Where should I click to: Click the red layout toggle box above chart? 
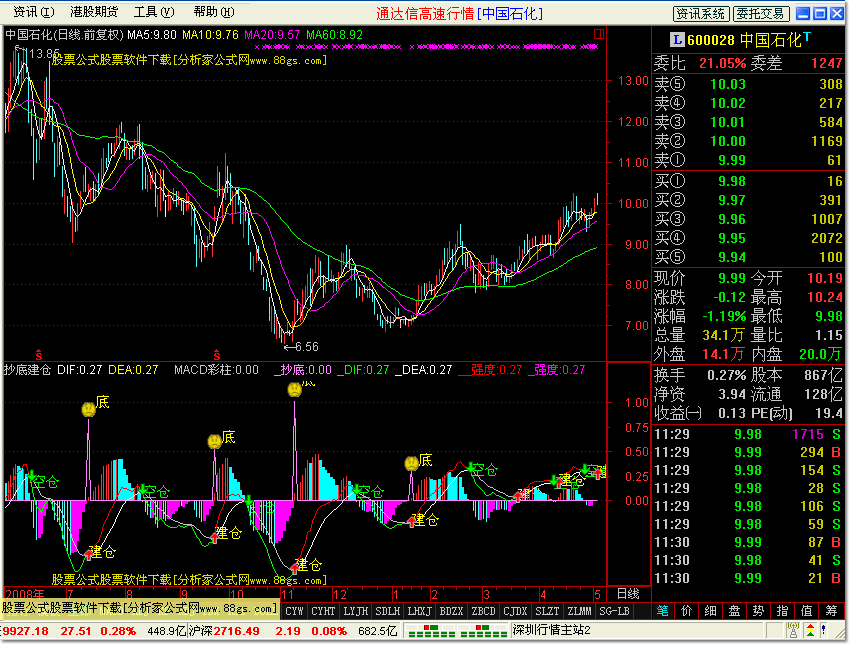pos(599,34)
